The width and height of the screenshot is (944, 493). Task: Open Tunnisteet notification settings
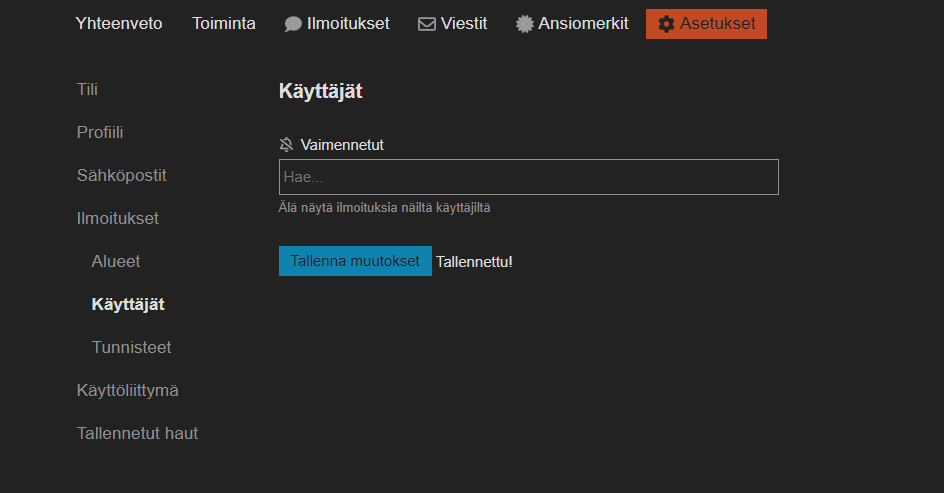131,347
